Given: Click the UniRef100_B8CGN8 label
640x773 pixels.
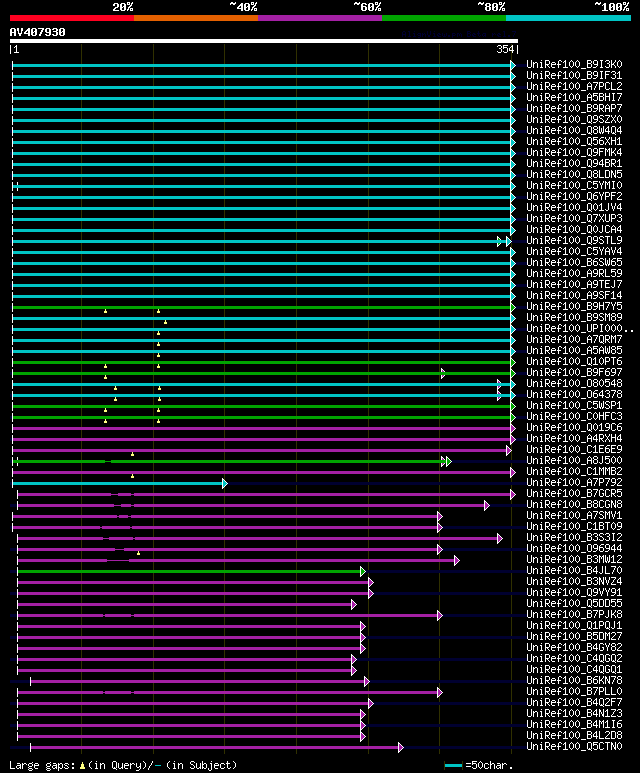Looking at the screenshot, I should coord(574,504).
